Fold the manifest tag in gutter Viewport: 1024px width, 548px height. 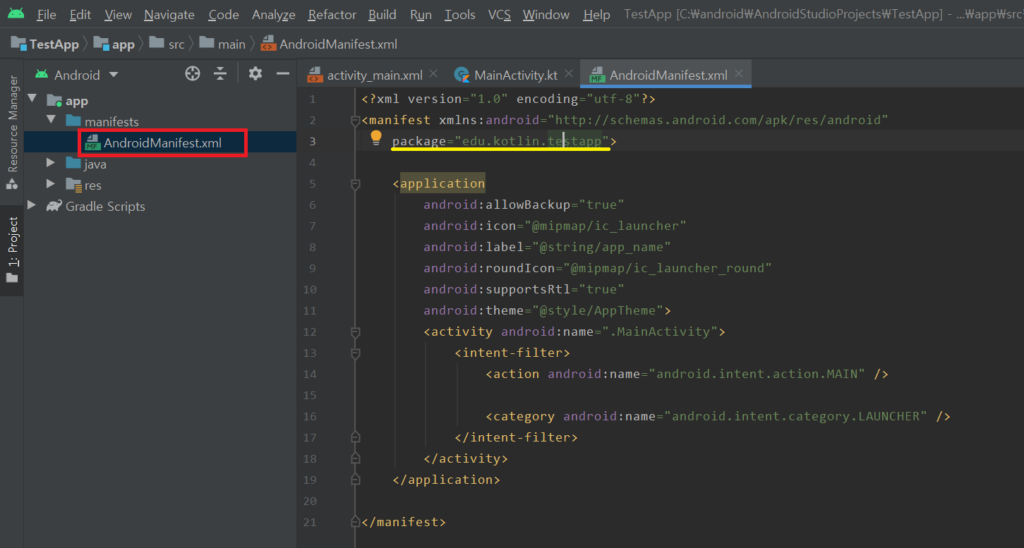355,120
